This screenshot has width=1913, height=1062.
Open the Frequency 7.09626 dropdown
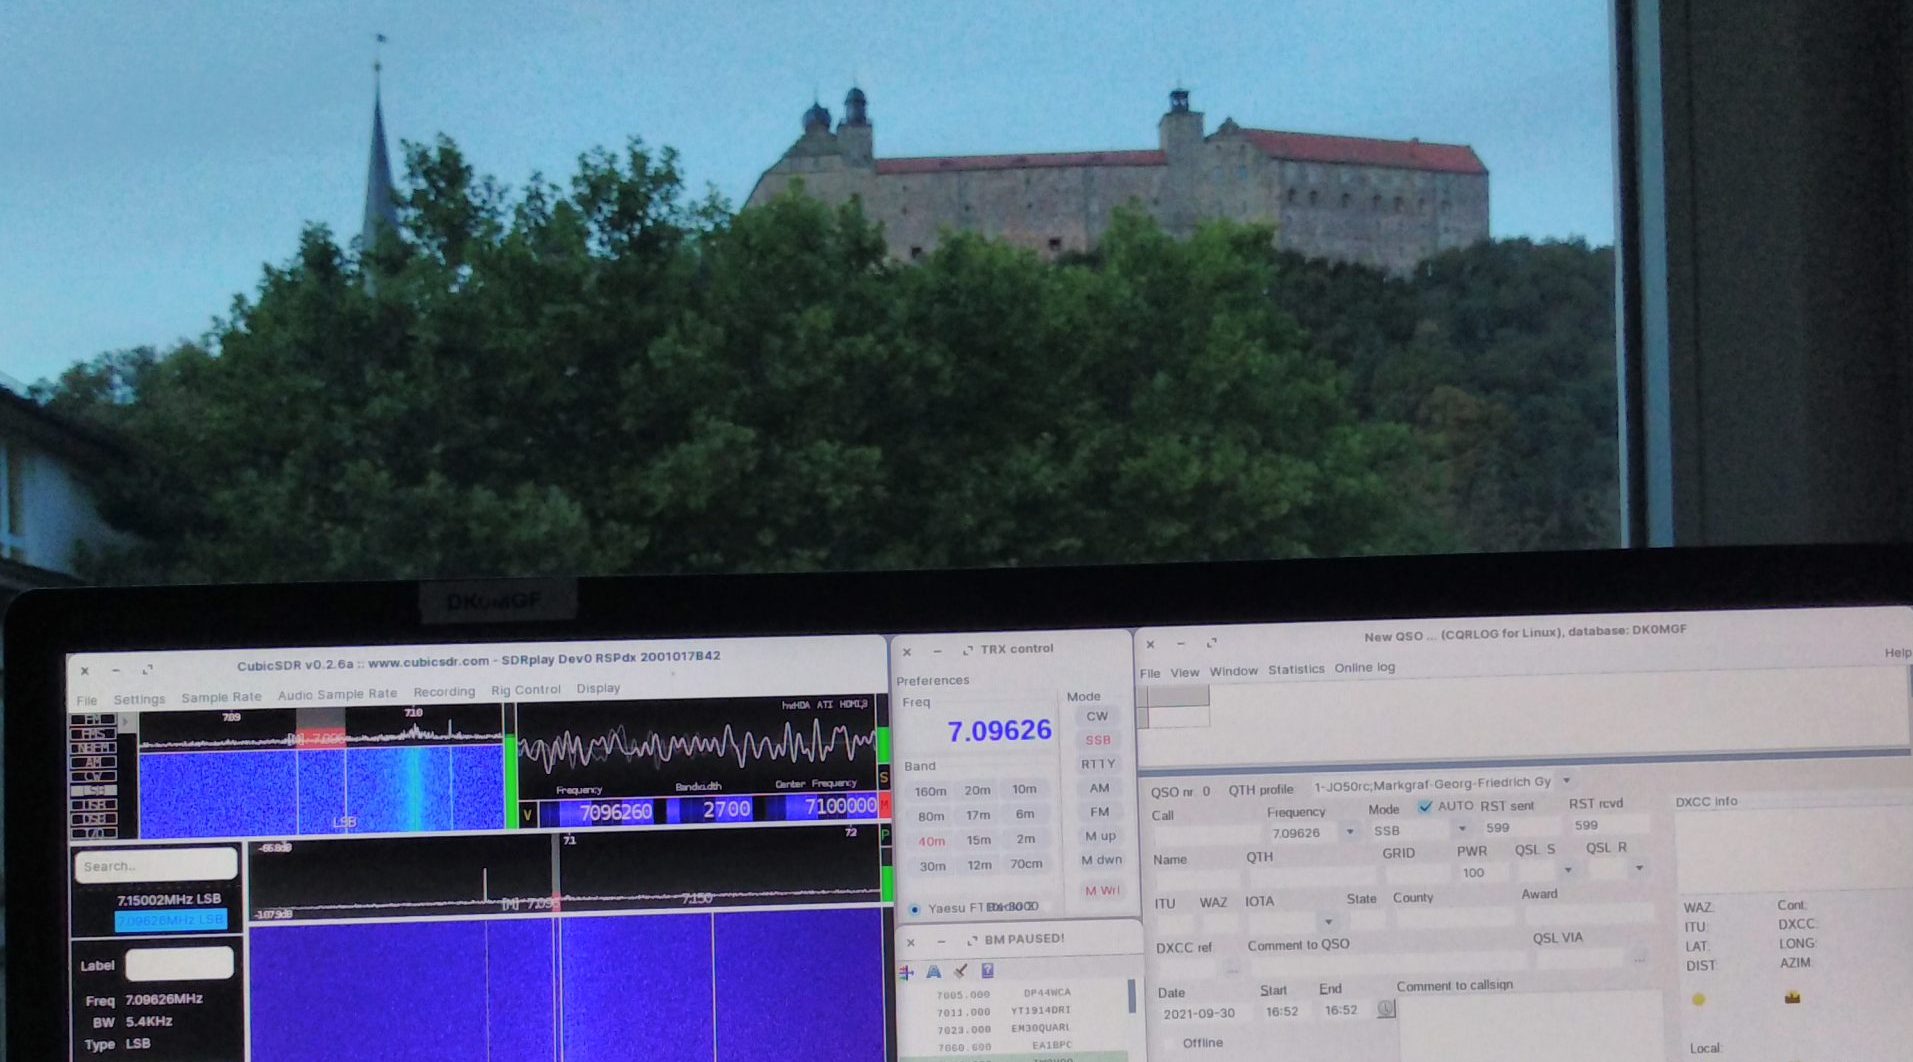(x=1350, y=832)
